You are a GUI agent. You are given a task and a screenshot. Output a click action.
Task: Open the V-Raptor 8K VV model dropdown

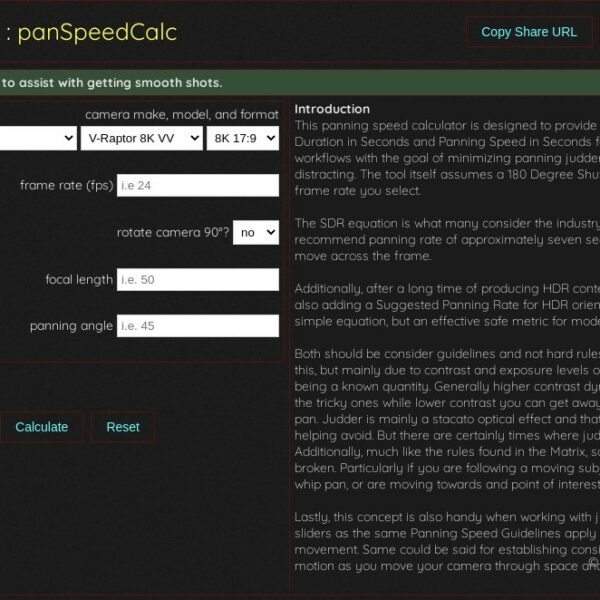142,138
